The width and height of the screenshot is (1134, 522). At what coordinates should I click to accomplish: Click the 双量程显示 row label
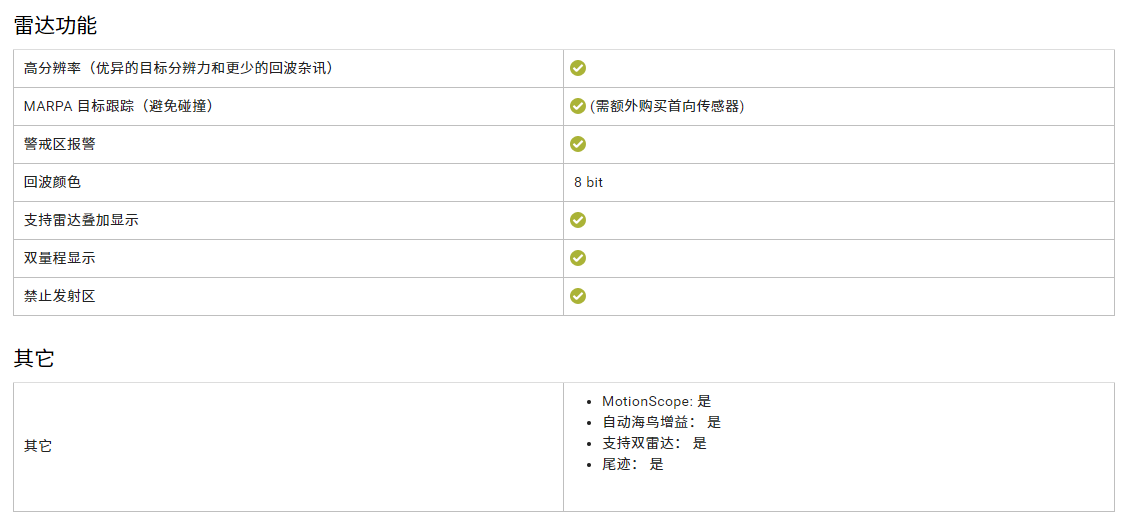[60, 258]
